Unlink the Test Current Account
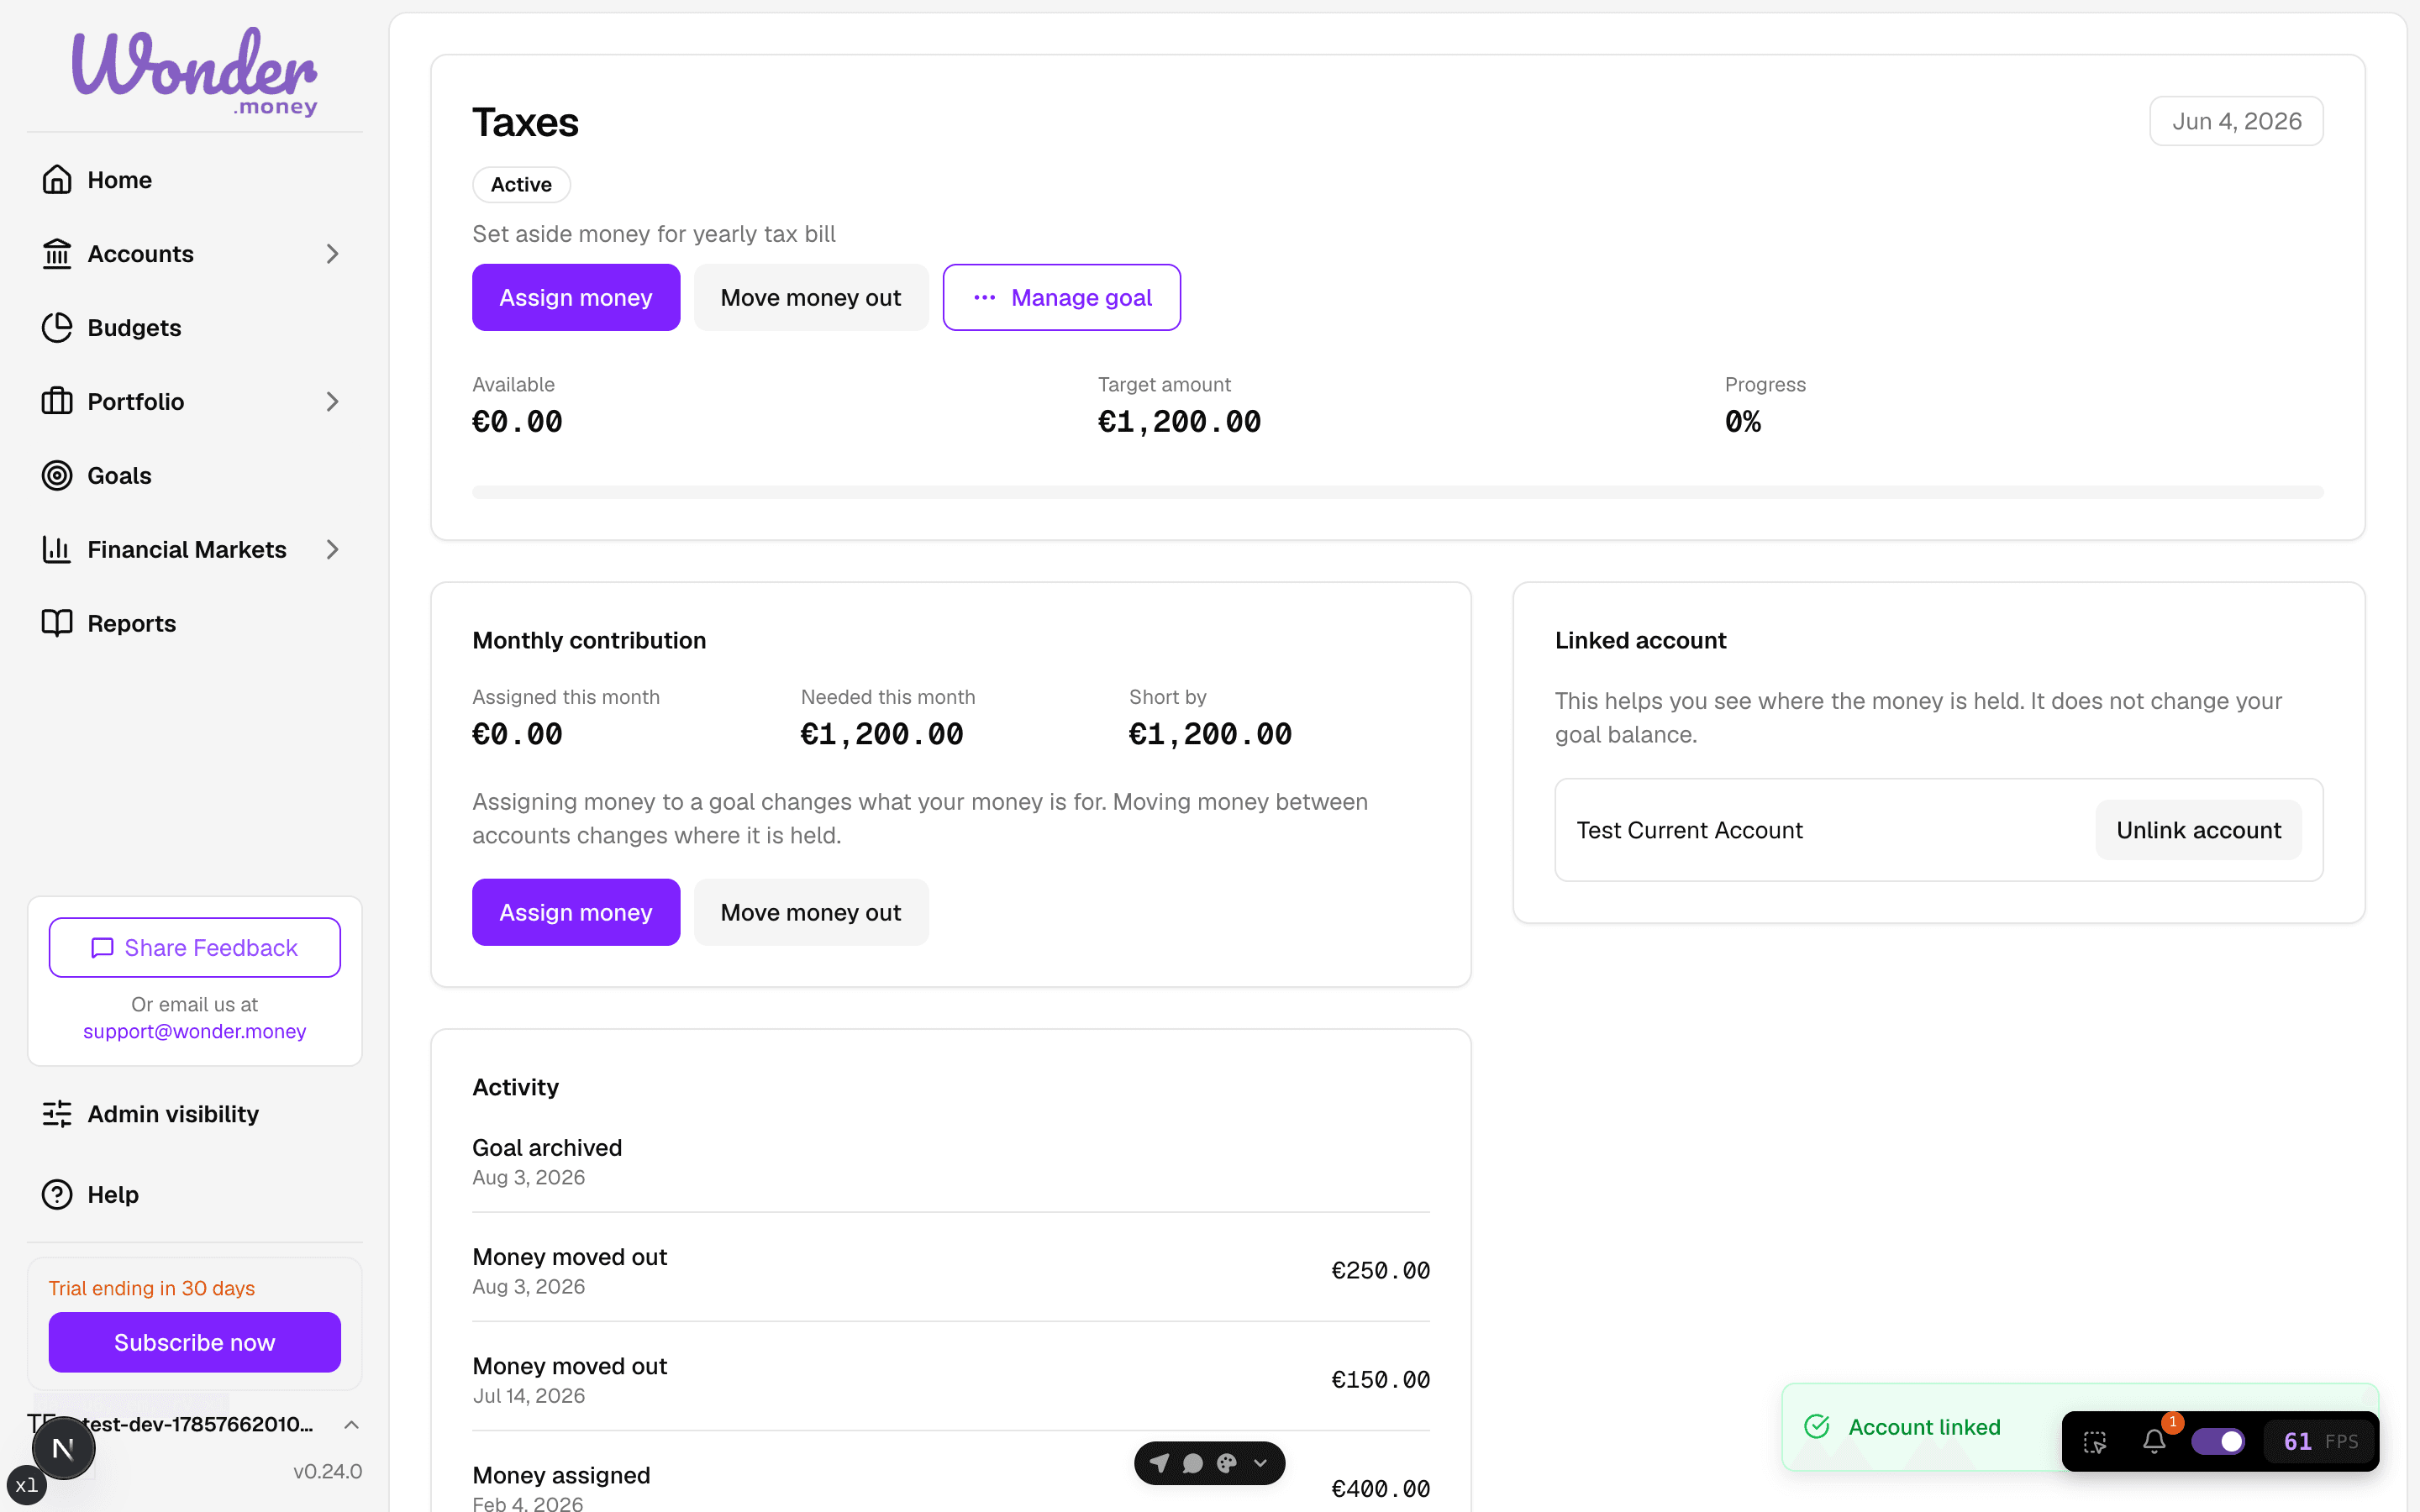Screen dimensions: 2420x1512 coord(2198,830)
